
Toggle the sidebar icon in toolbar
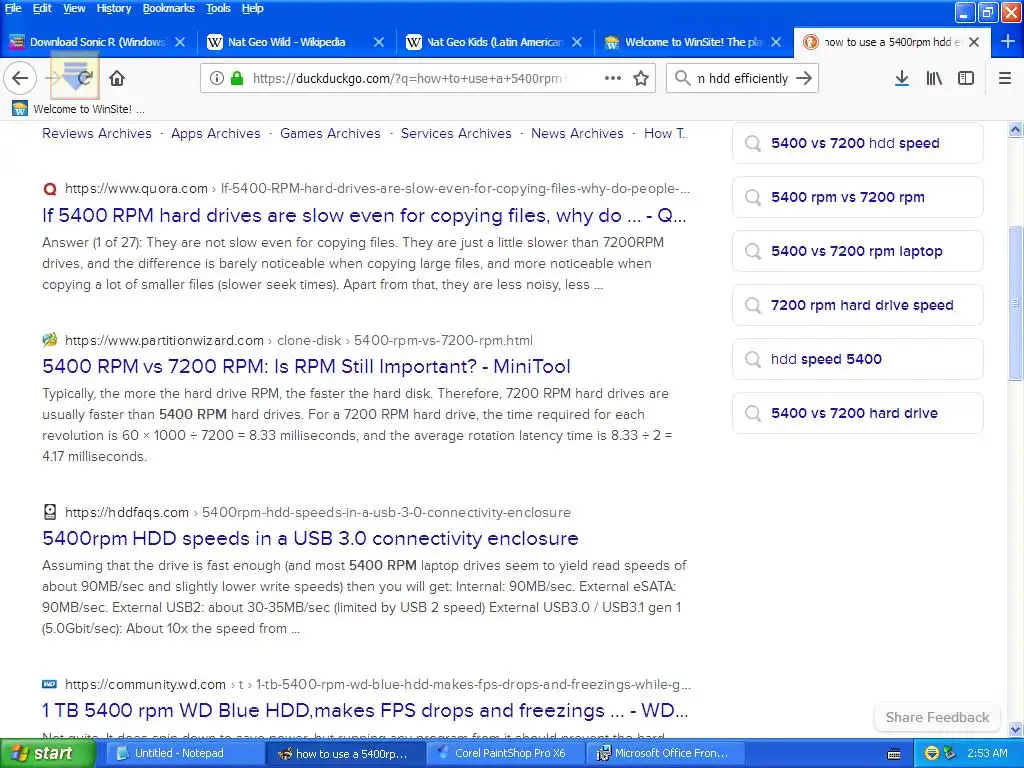click(x=966, y=78)
